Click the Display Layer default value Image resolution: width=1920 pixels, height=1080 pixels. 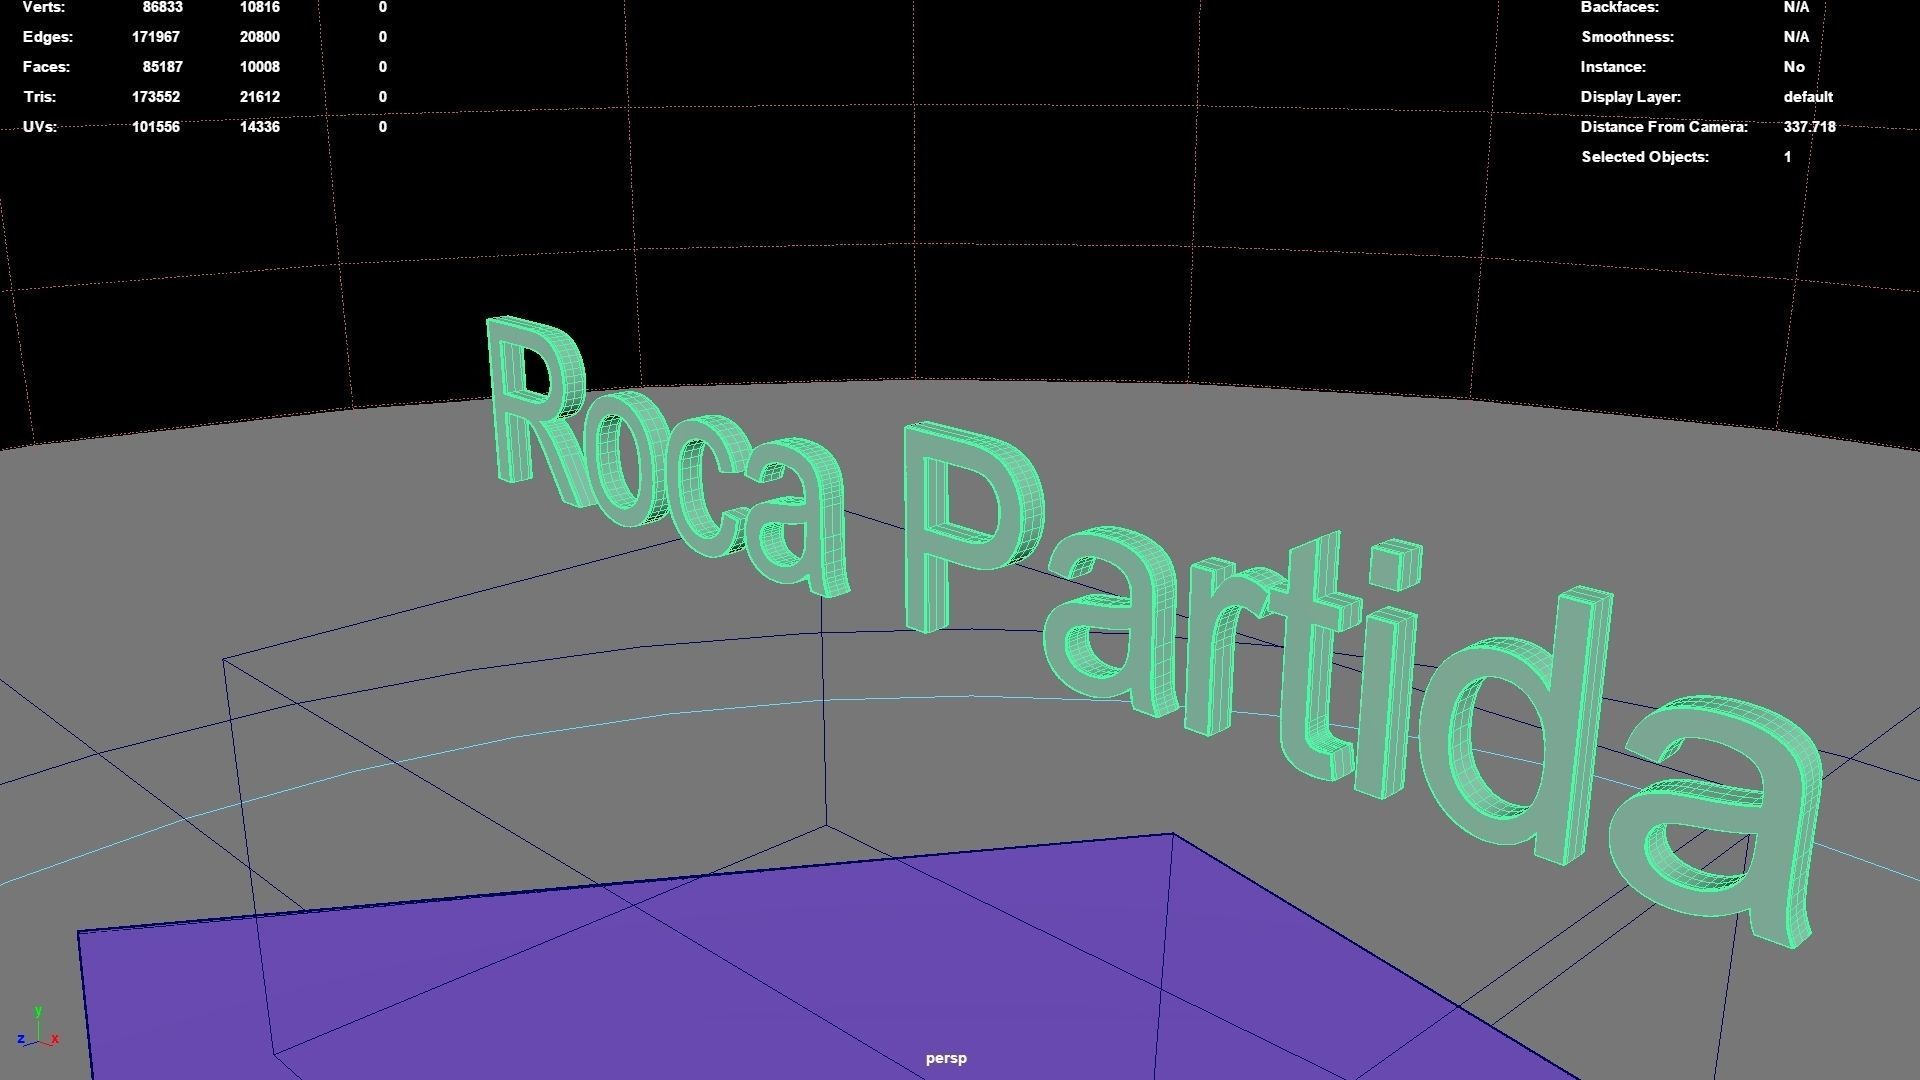[x=1807, y=97]
